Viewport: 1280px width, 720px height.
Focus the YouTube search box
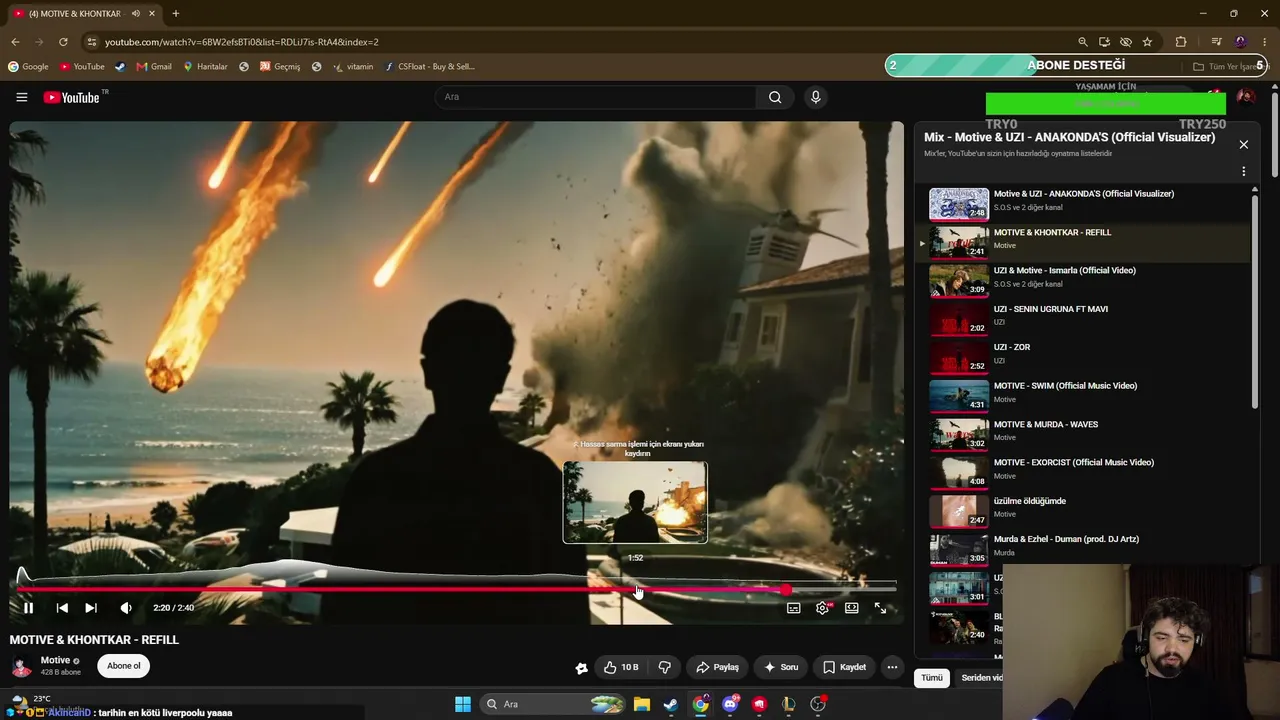click(595, 97)
